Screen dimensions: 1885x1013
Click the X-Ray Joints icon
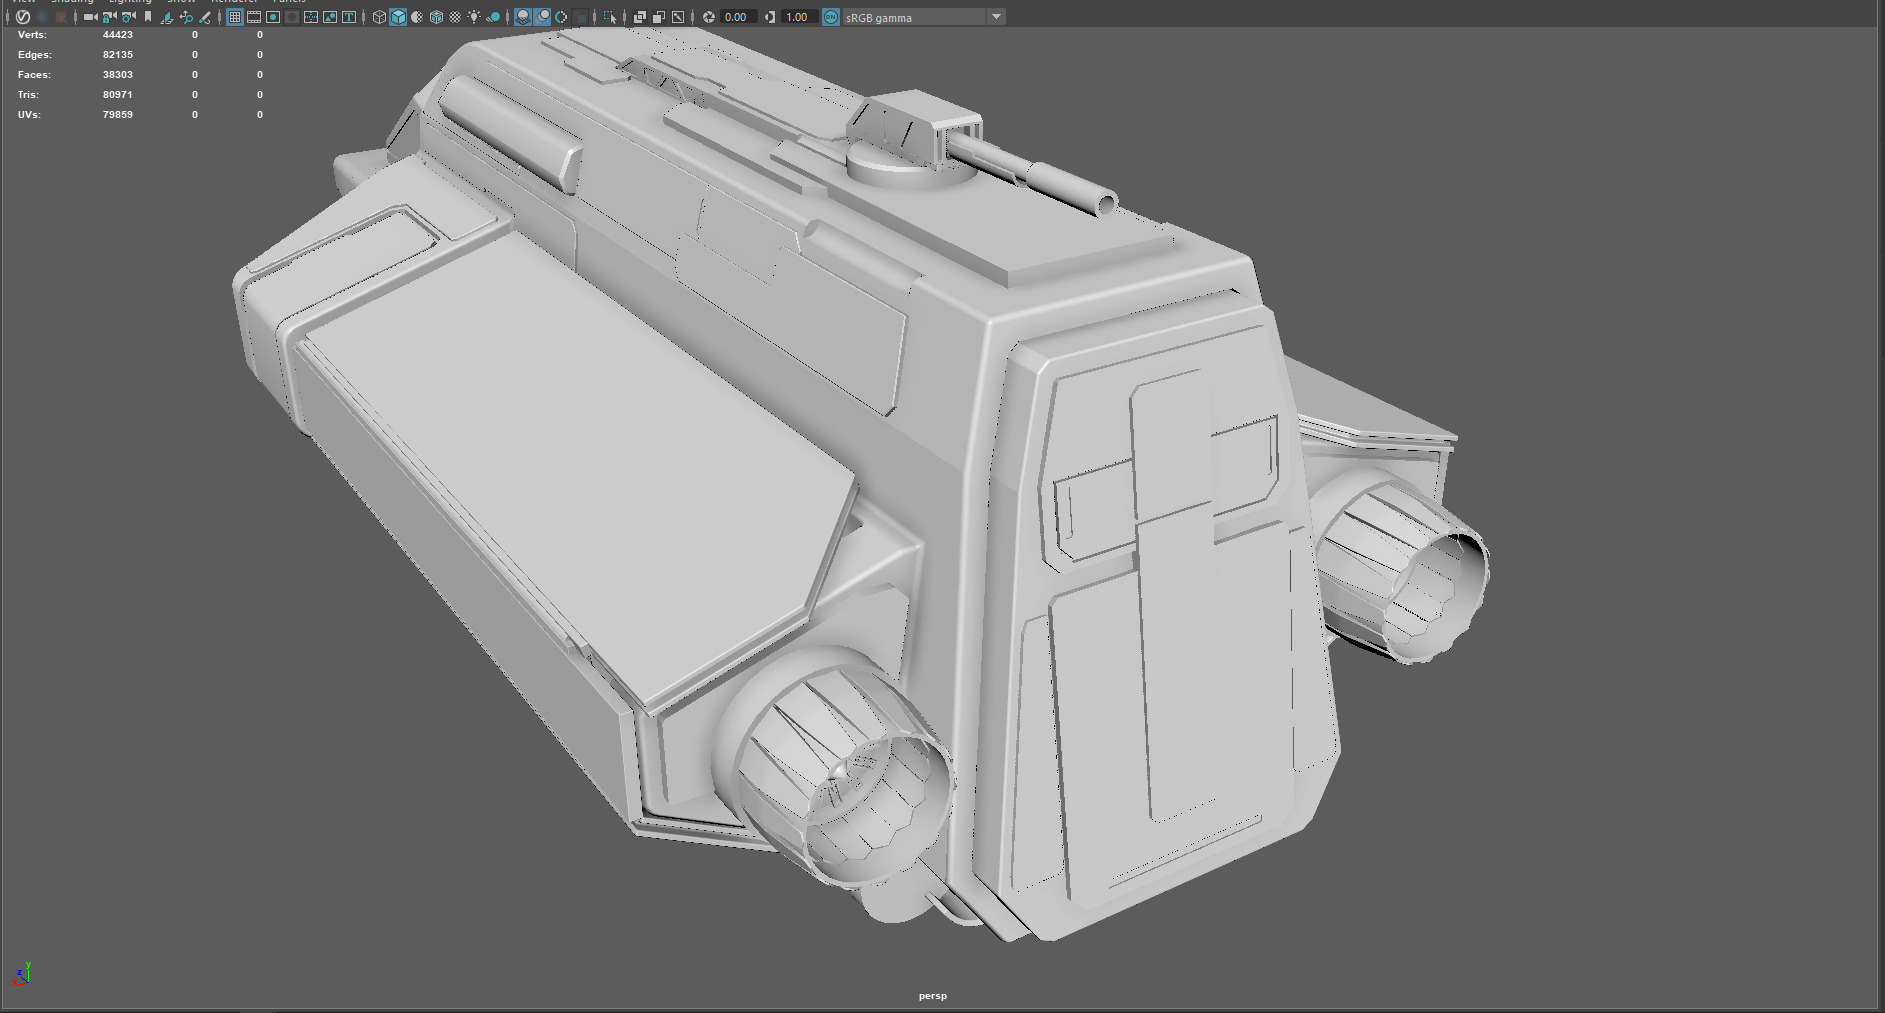(678, 17)
